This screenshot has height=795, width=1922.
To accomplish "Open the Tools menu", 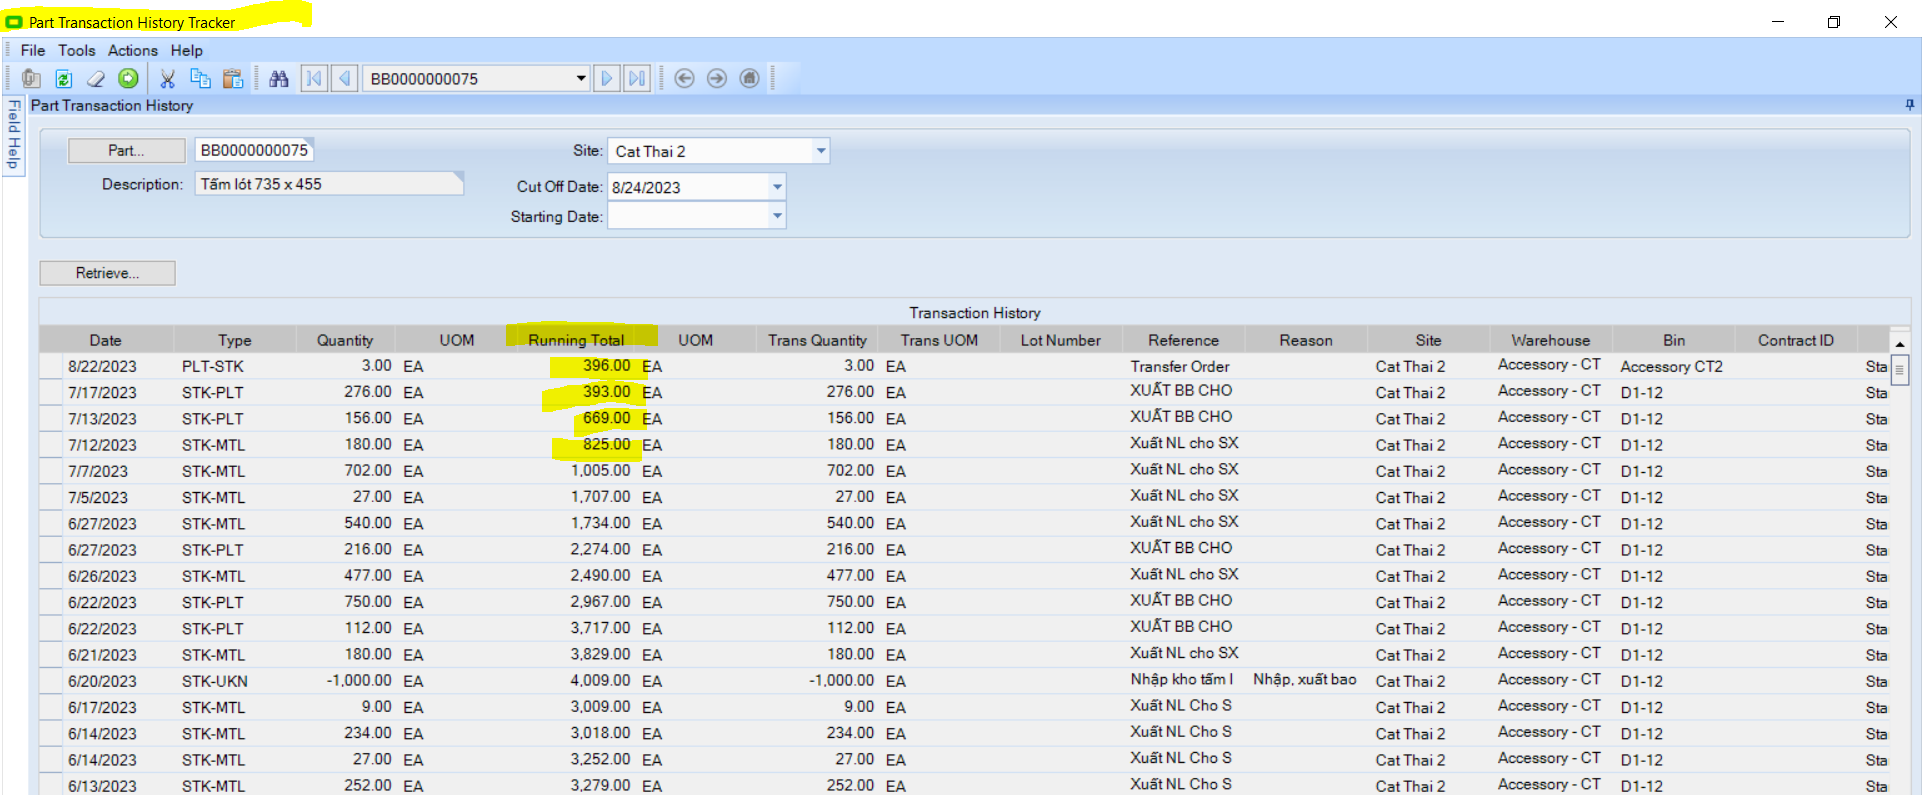I will pos(77,50).
